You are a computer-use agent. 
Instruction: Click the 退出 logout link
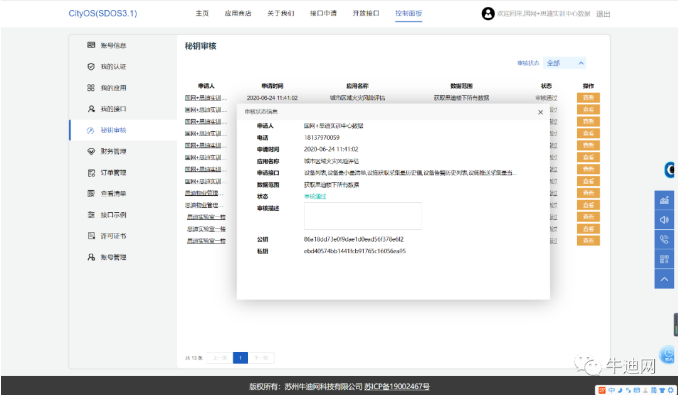(x=603, y=14)
